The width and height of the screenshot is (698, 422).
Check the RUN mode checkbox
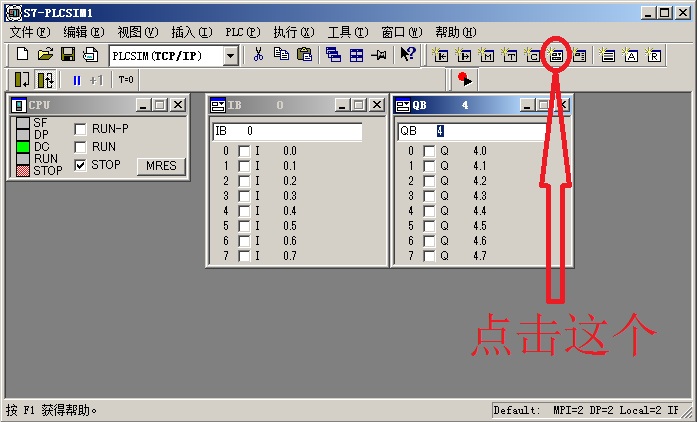(x=81, y=147)
